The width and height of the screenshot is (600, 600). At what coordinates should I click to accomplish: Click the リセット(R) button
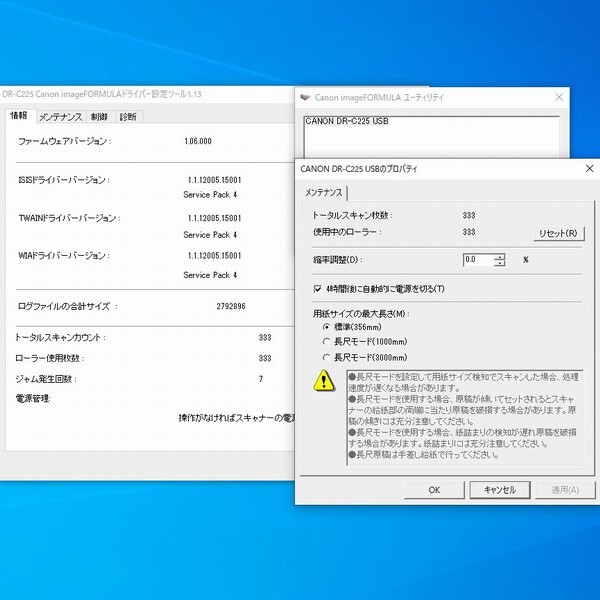558,233
